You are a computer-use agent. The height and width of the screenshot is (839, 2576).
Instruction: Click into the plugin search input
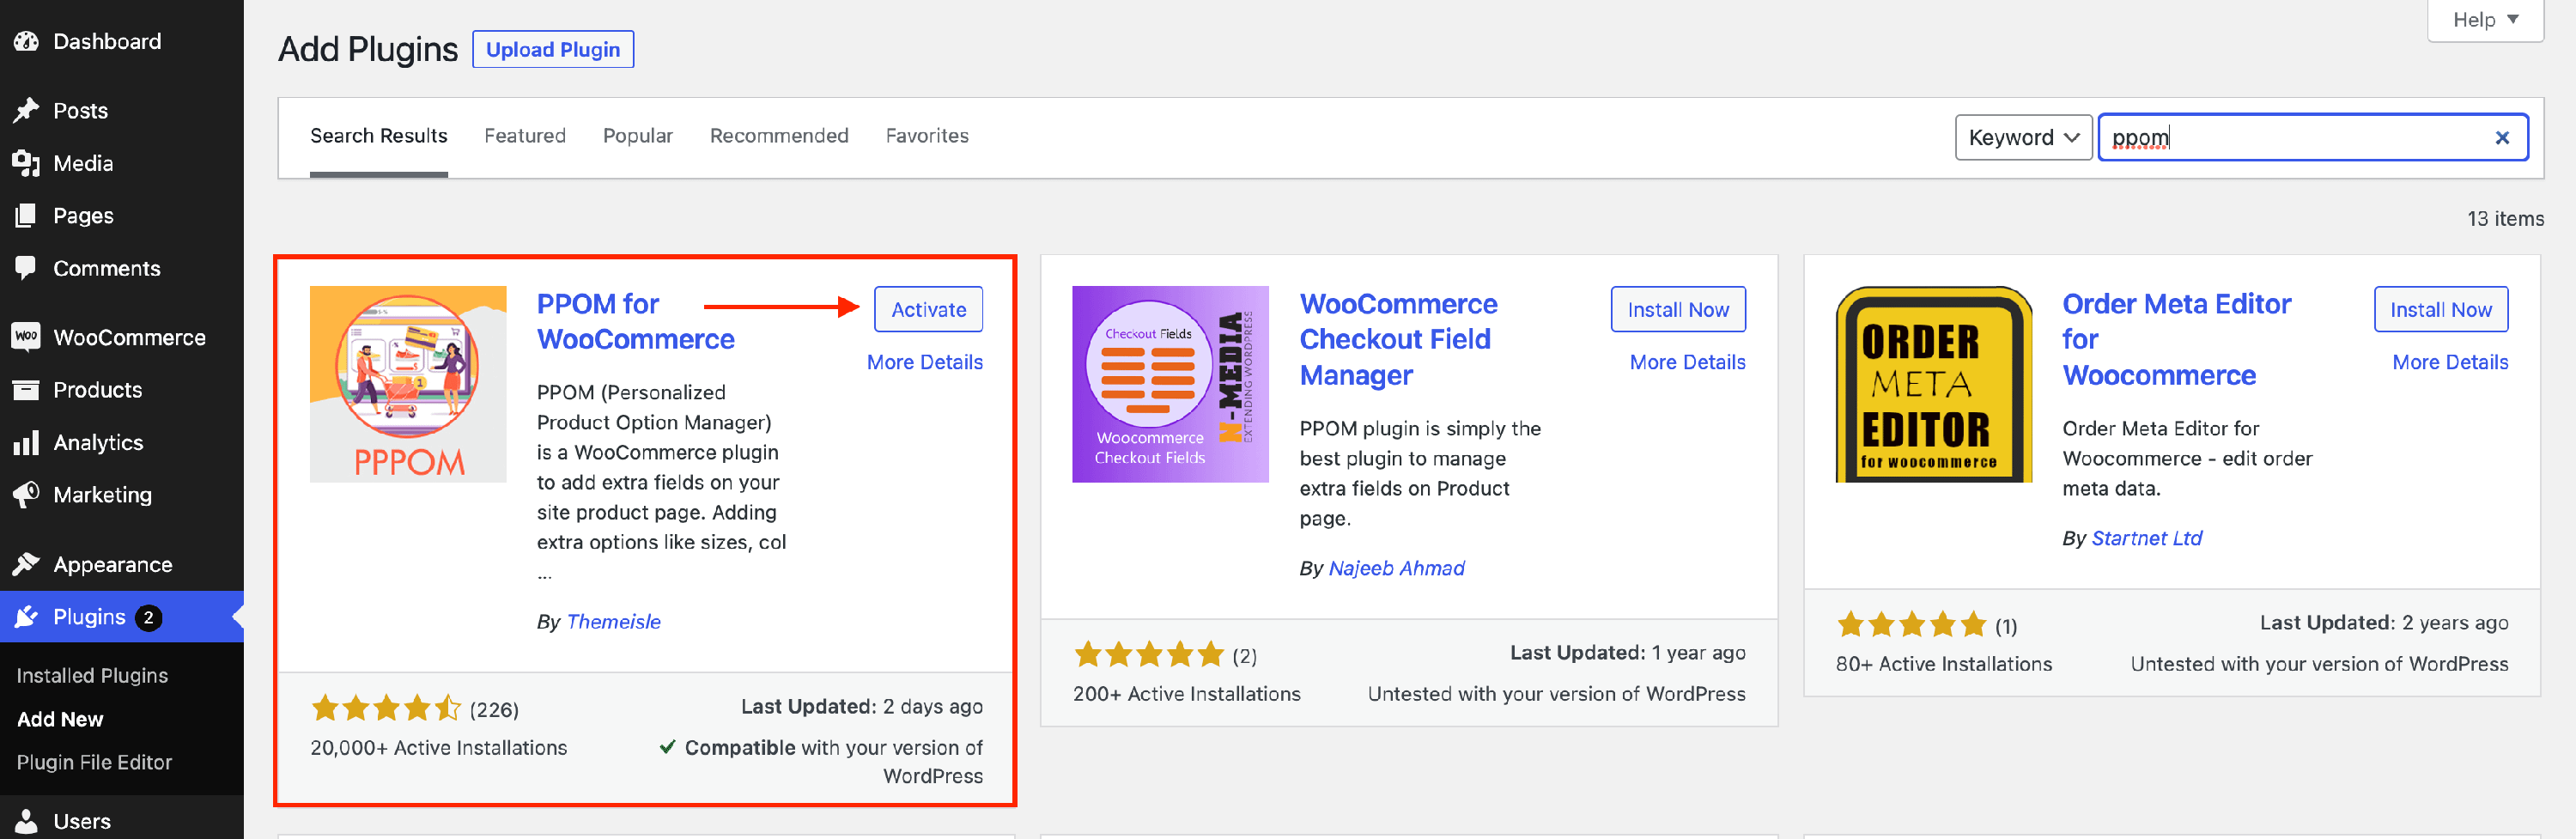point(2300,138)
